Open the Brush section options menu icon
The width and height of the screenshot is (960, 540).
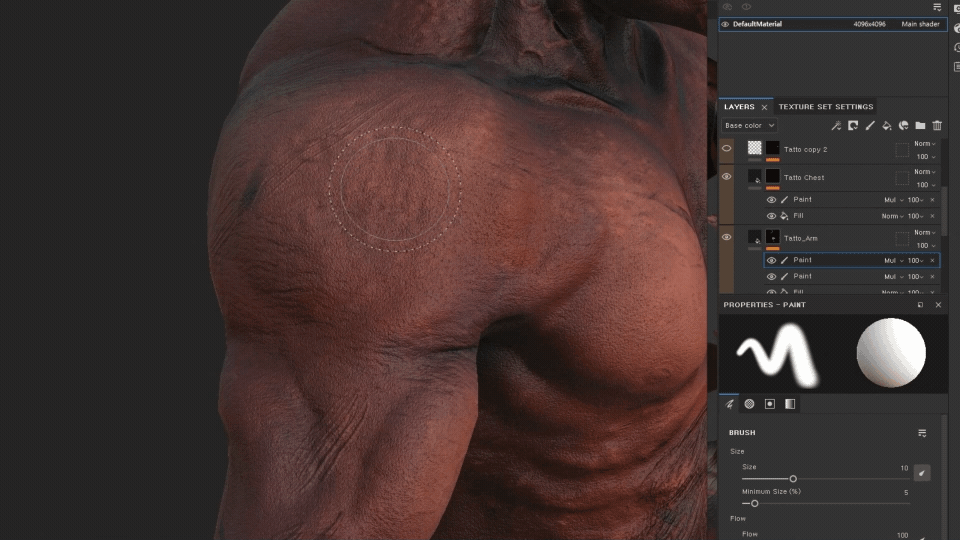922,433
